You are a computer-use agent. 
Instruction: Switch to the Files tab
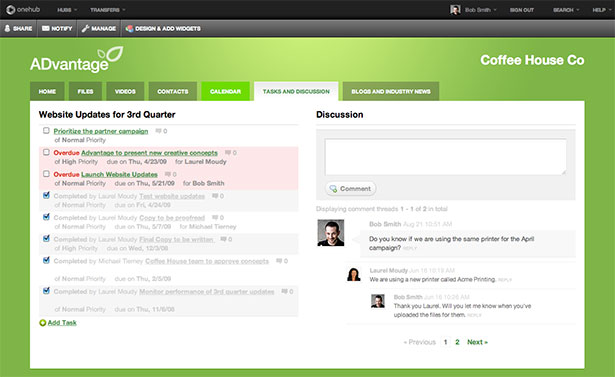coord(85,91)
